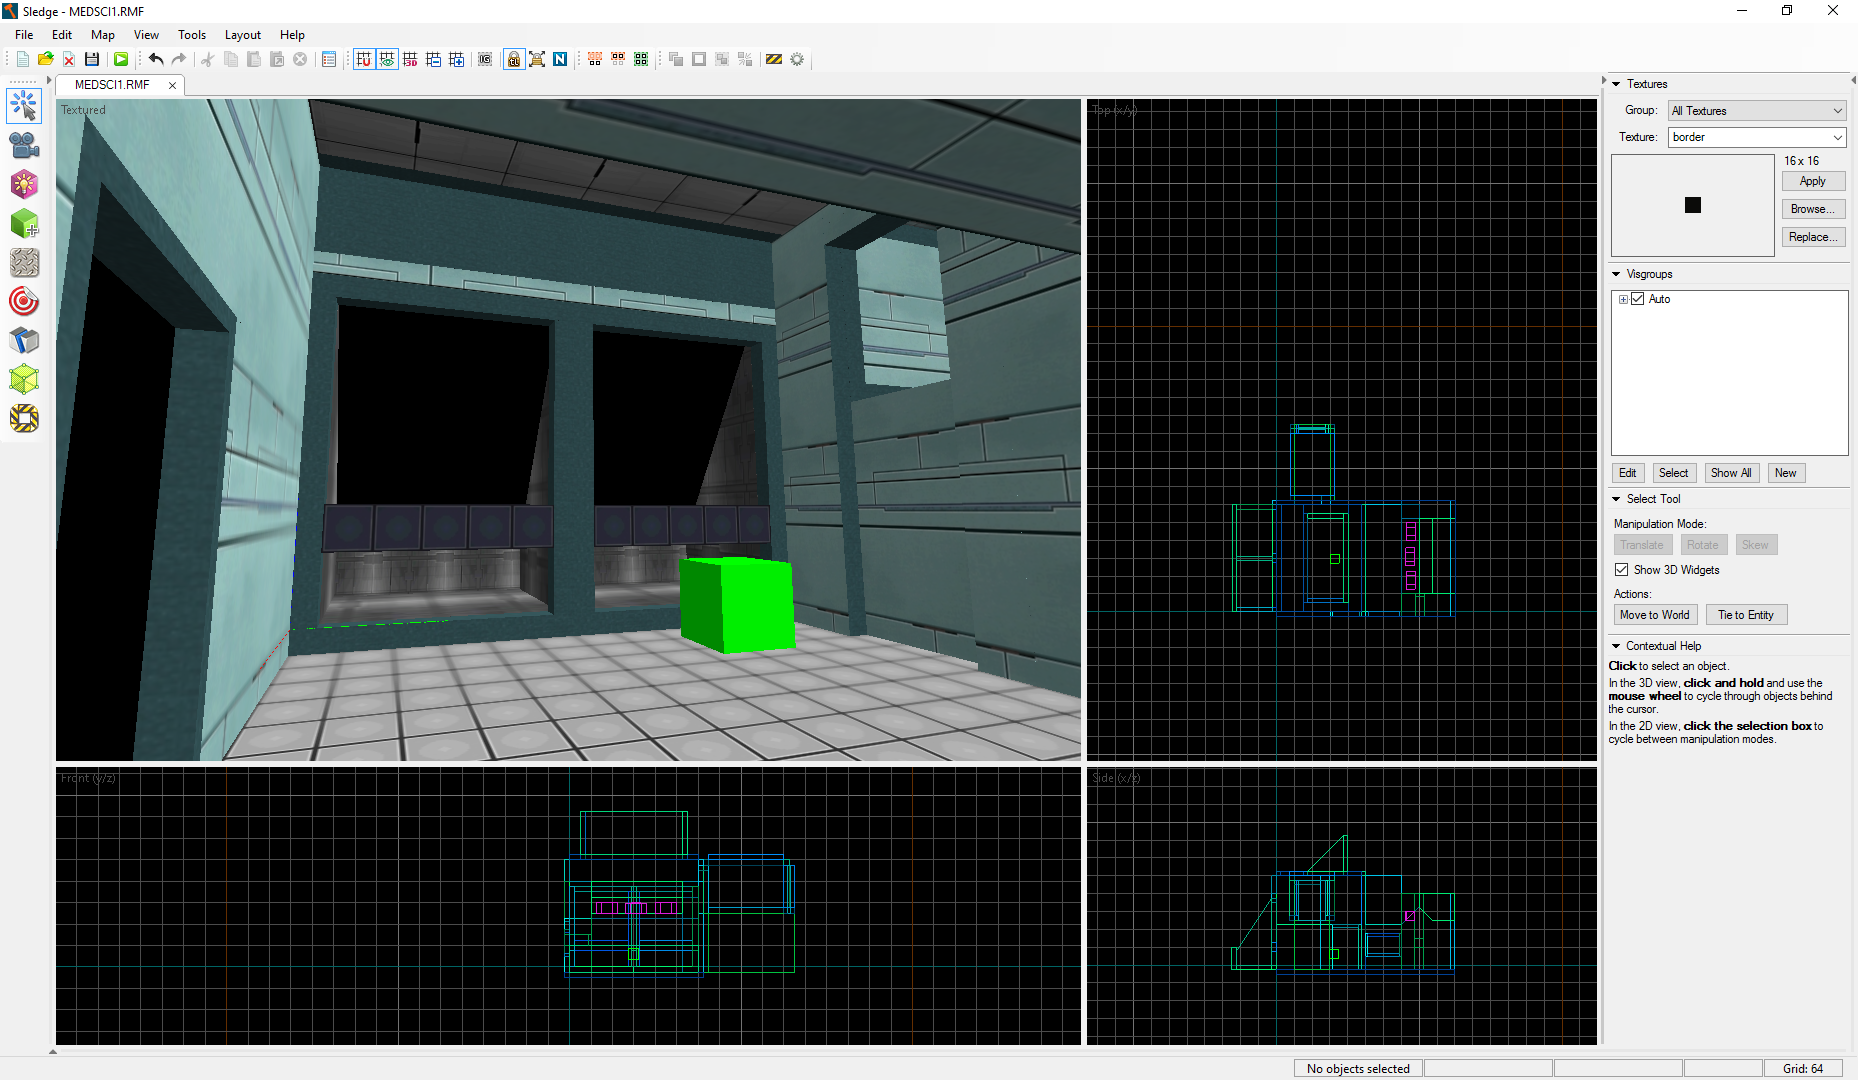Collapse the Contextual Help panel
Image resolution: width=1858 pixels, height=1080 pixels.
1616,646
